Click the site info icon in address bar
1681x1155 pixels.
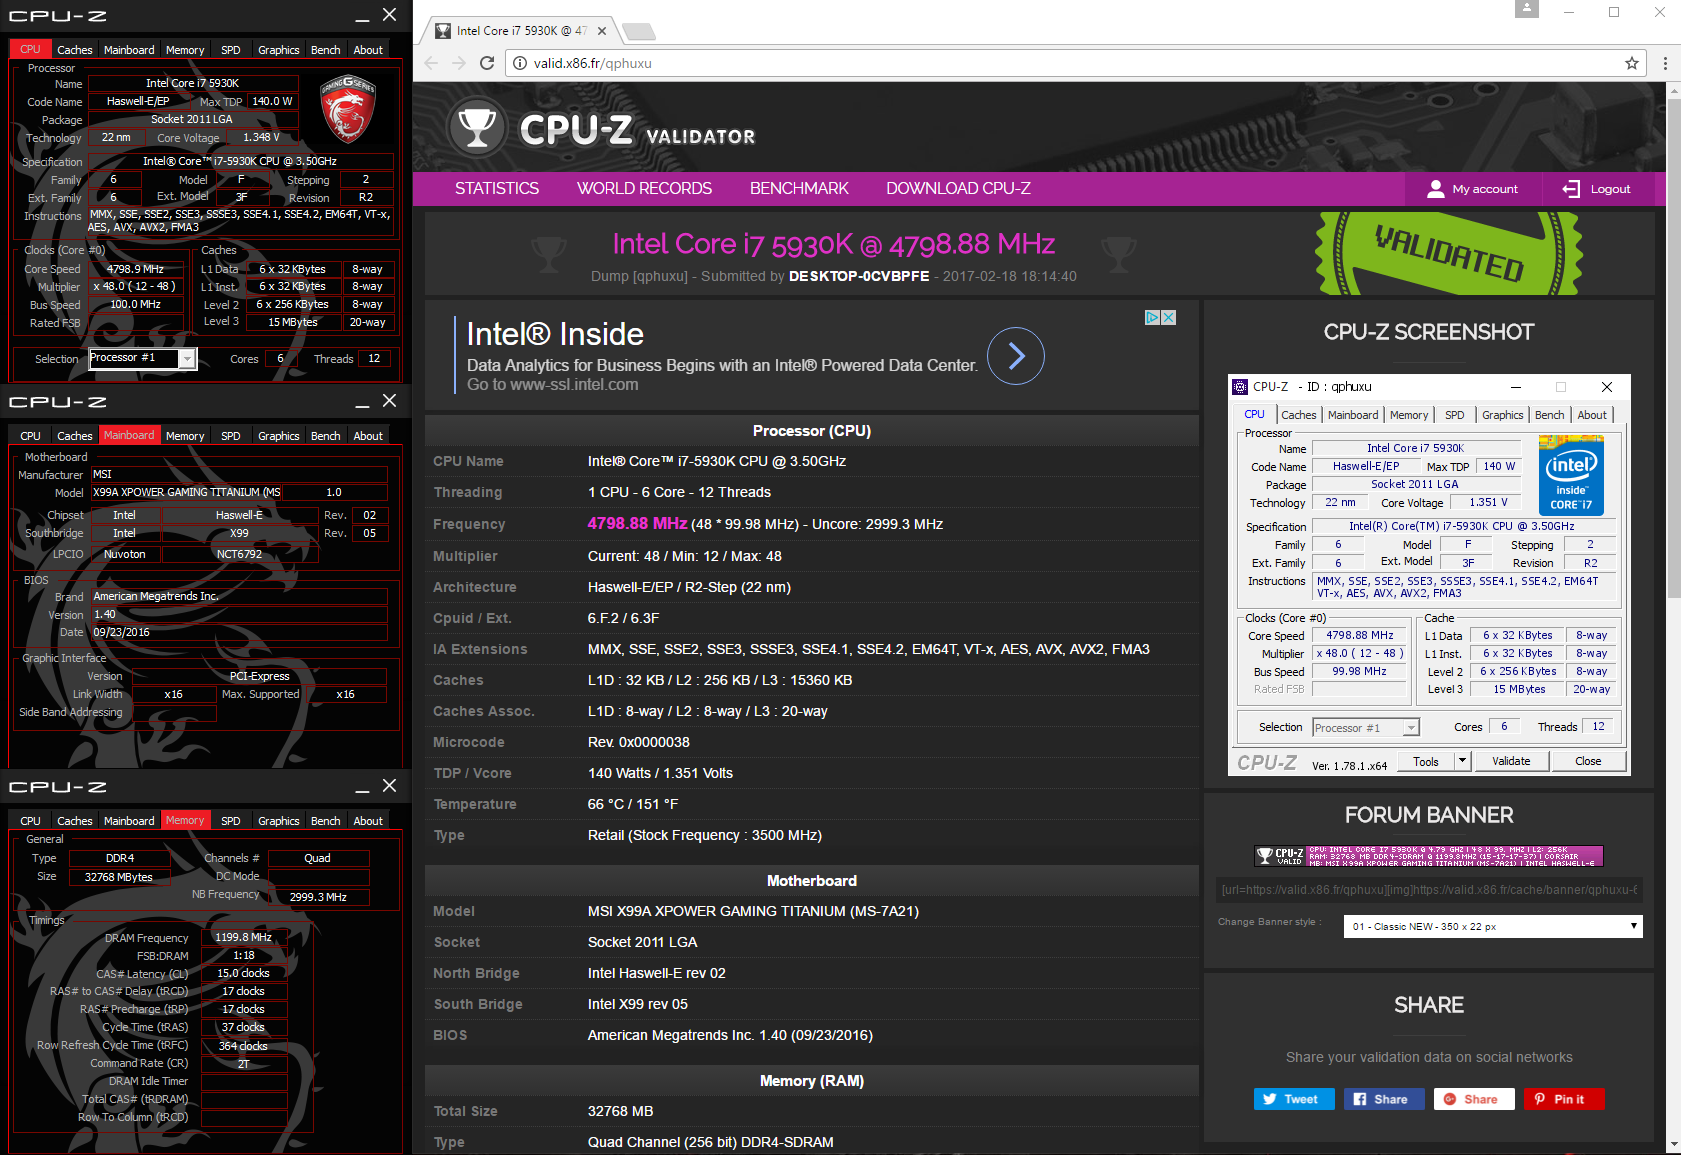click(x=520, y=63)
